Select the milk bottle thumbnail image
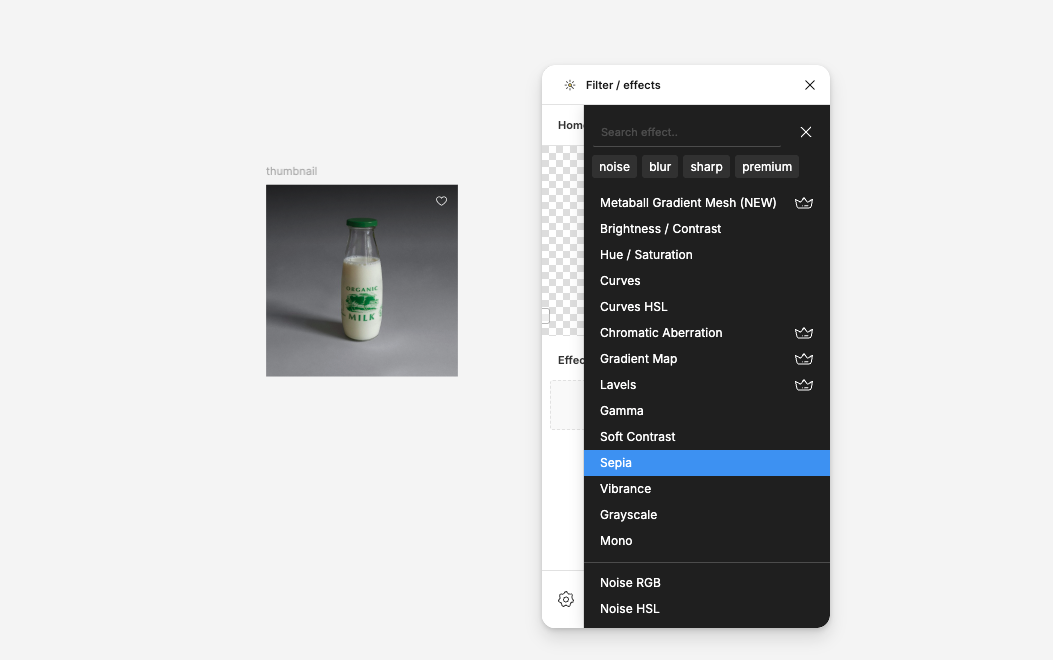 coord(361,281)
